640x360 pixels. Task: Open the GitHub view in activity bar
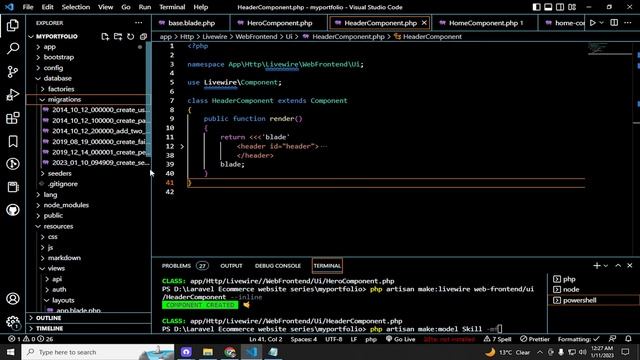(x=13, y=210)
